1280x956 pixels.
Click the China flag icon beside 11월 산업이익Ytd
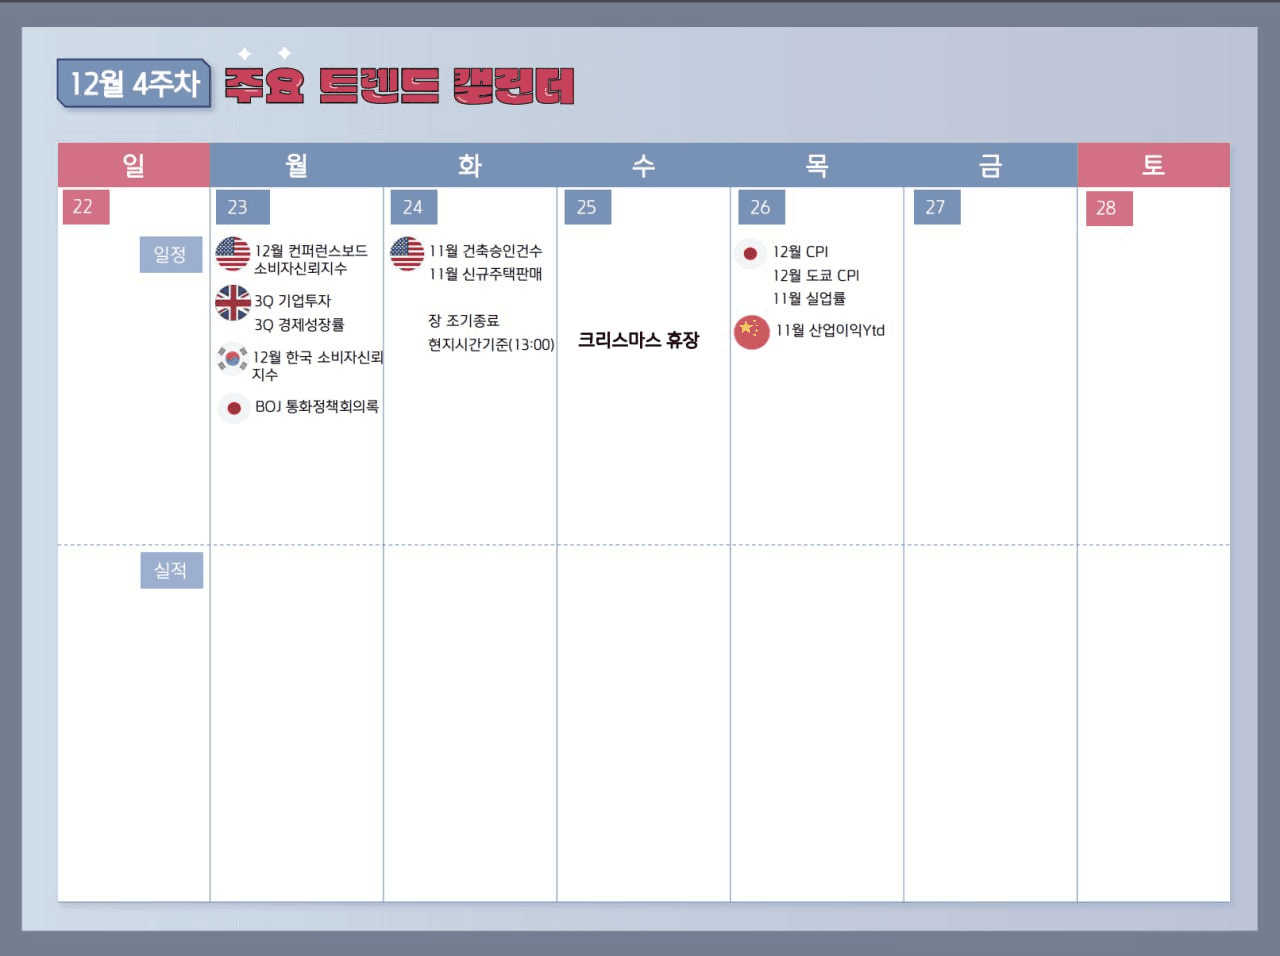click(x=752, y=332)
